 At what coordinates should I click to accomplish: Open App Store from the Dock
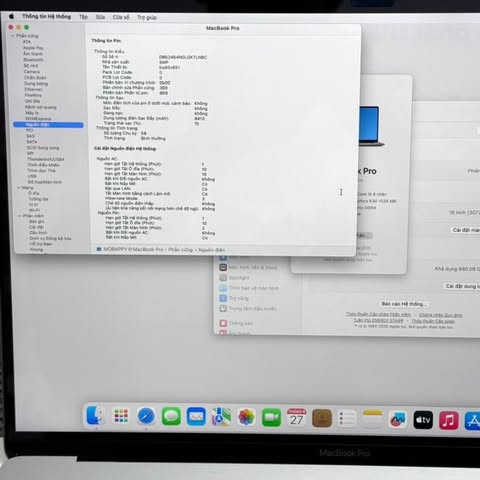tap(473, 421)
